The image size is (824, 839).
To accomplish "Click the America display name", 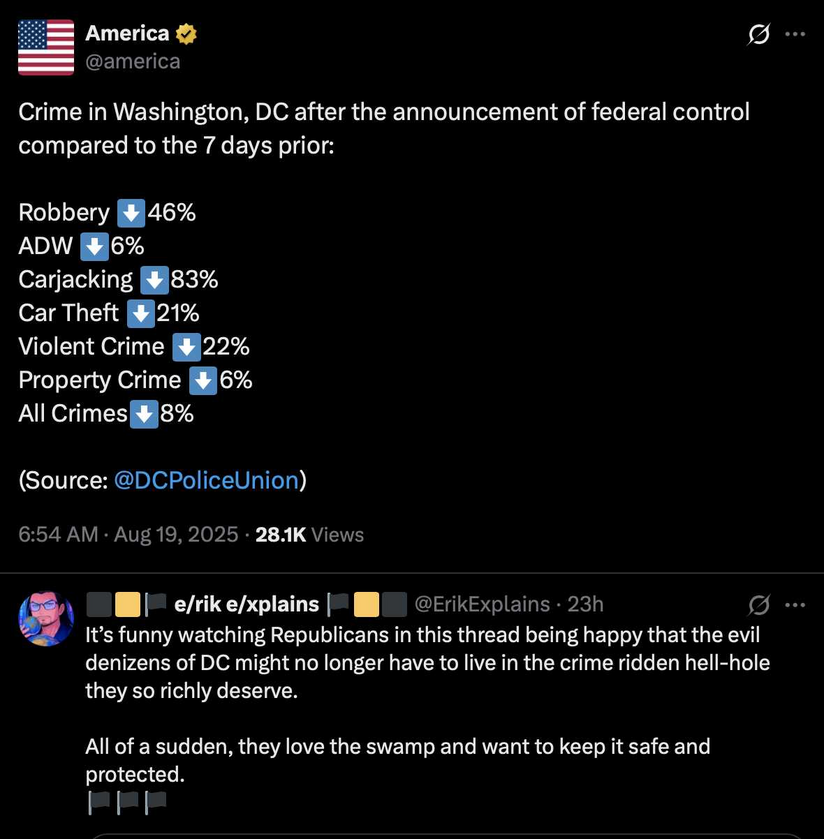I will click(x=127, y=33).
